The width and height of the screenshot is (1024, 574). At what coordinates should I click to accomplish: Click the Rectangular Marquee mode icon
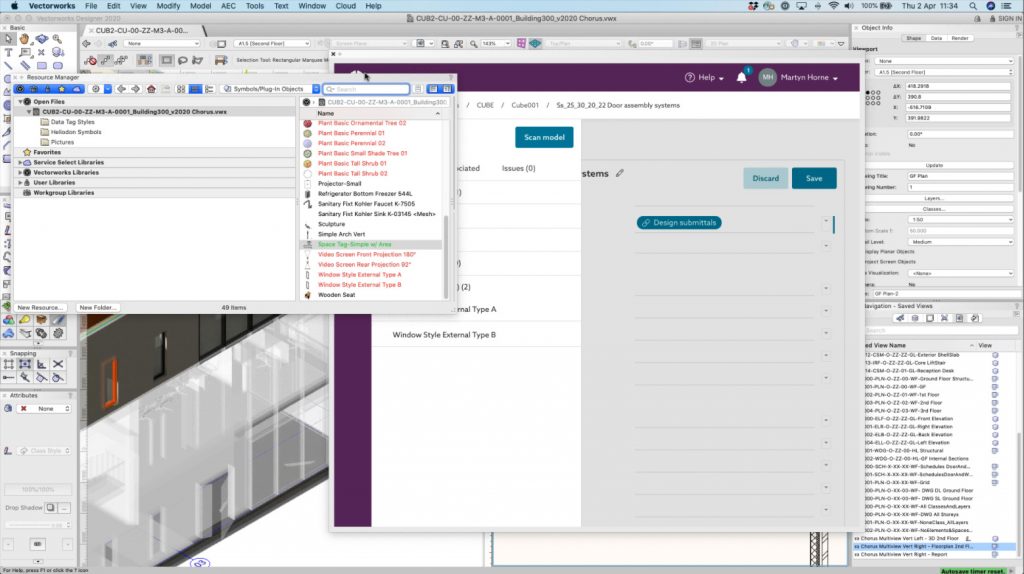[167, 60]
